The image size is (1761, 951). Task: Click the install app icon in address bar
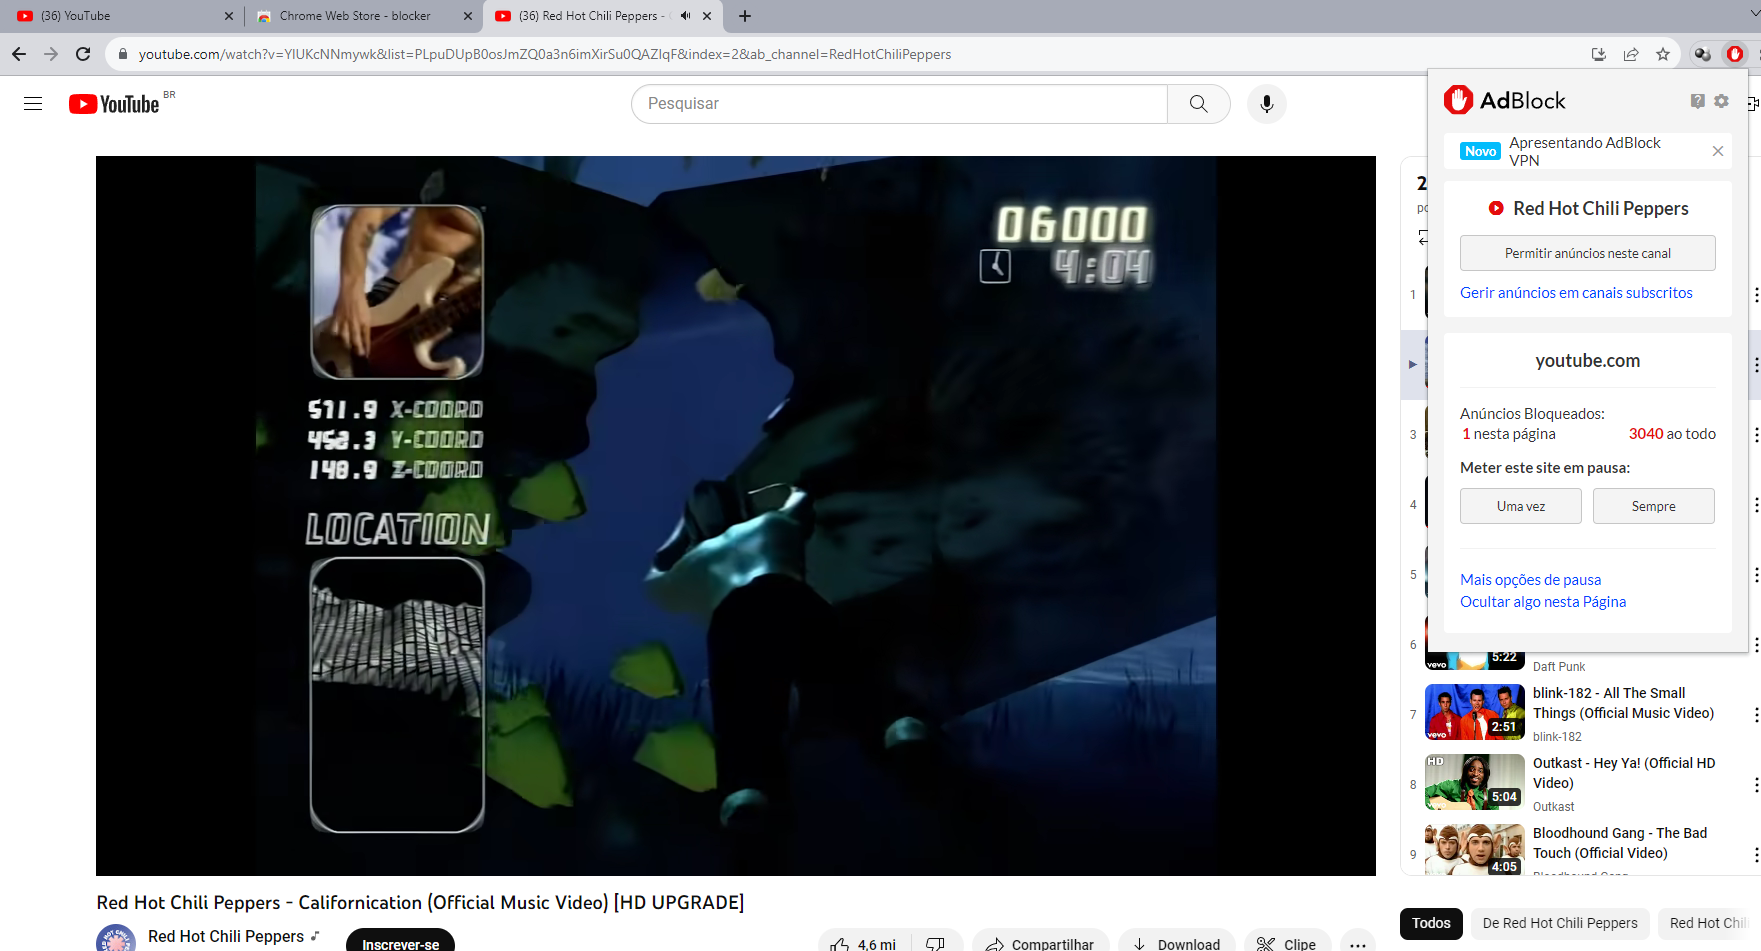(x=1599, y=54)
